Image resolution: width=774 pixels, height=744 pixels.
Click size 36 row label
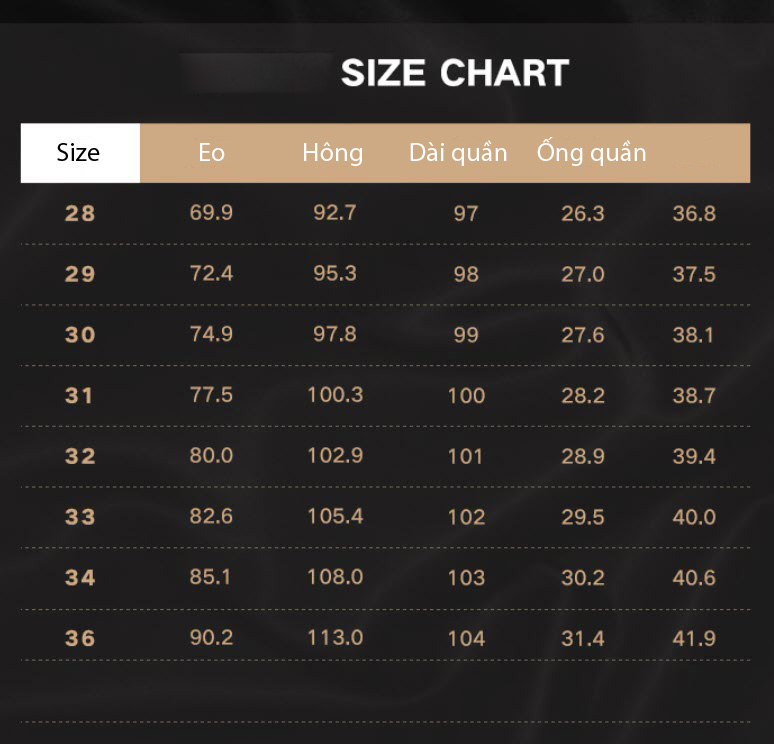(x=80, y=638)
